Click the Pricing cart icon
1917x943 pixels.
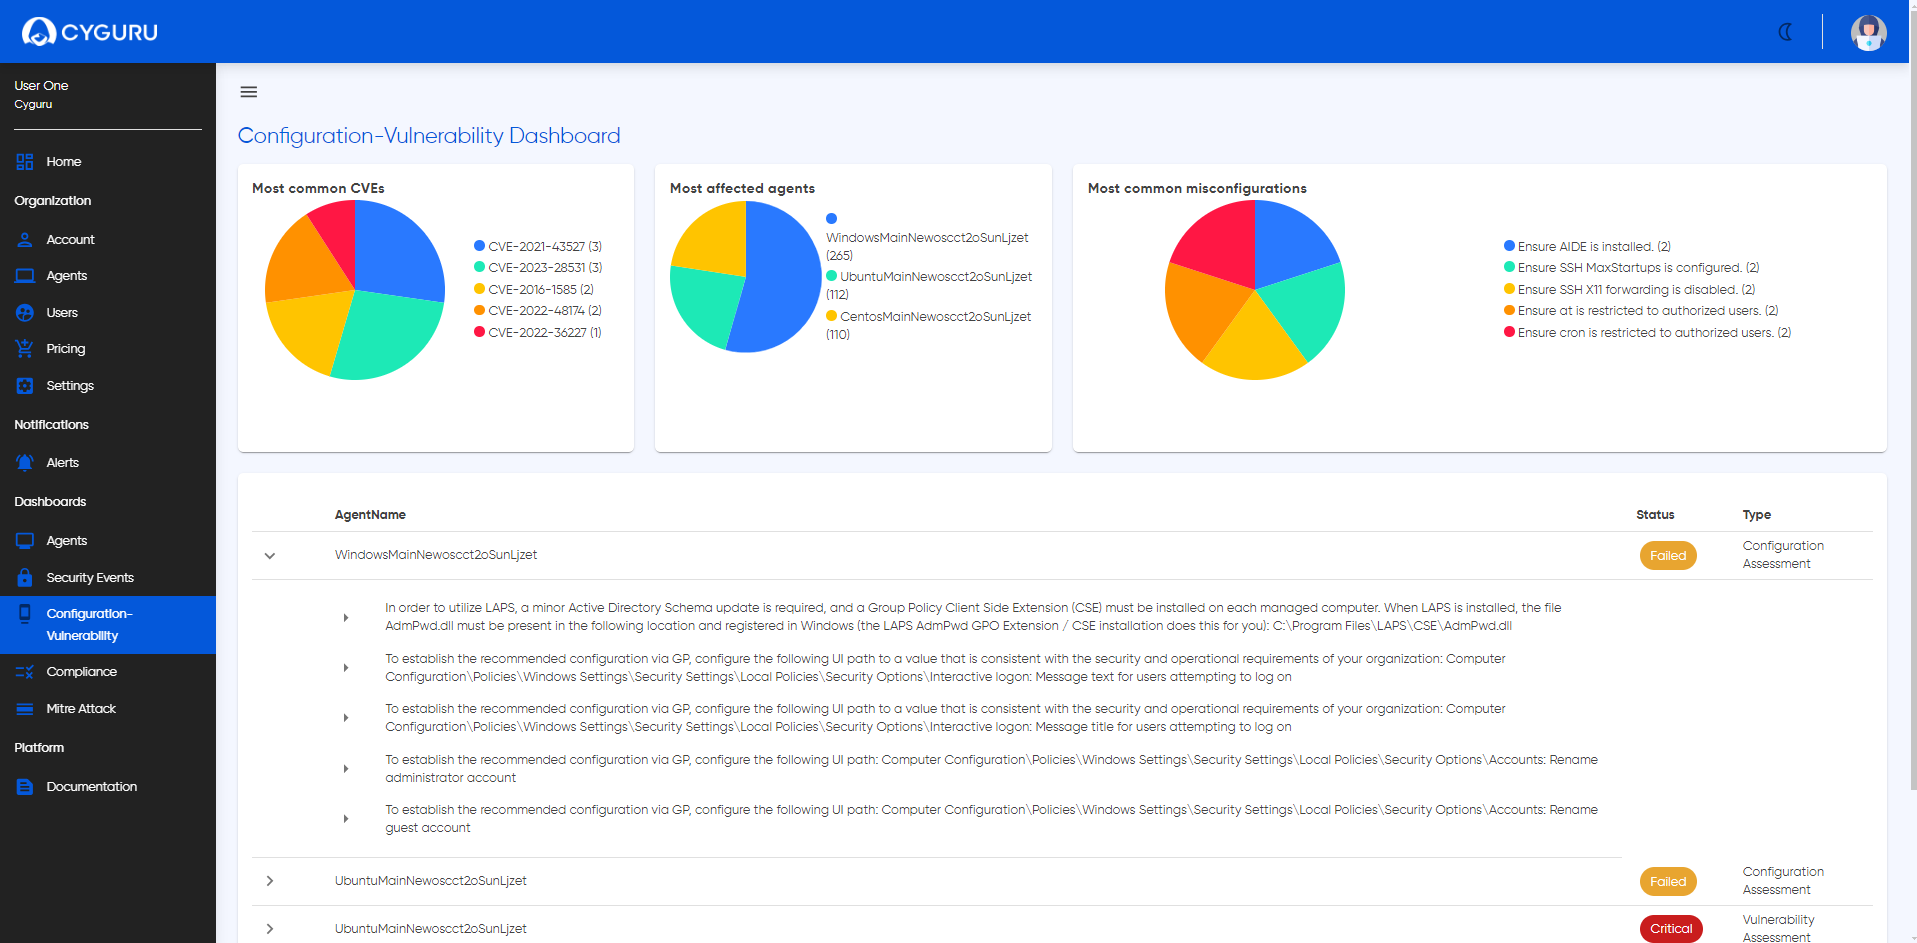(25, 349)
